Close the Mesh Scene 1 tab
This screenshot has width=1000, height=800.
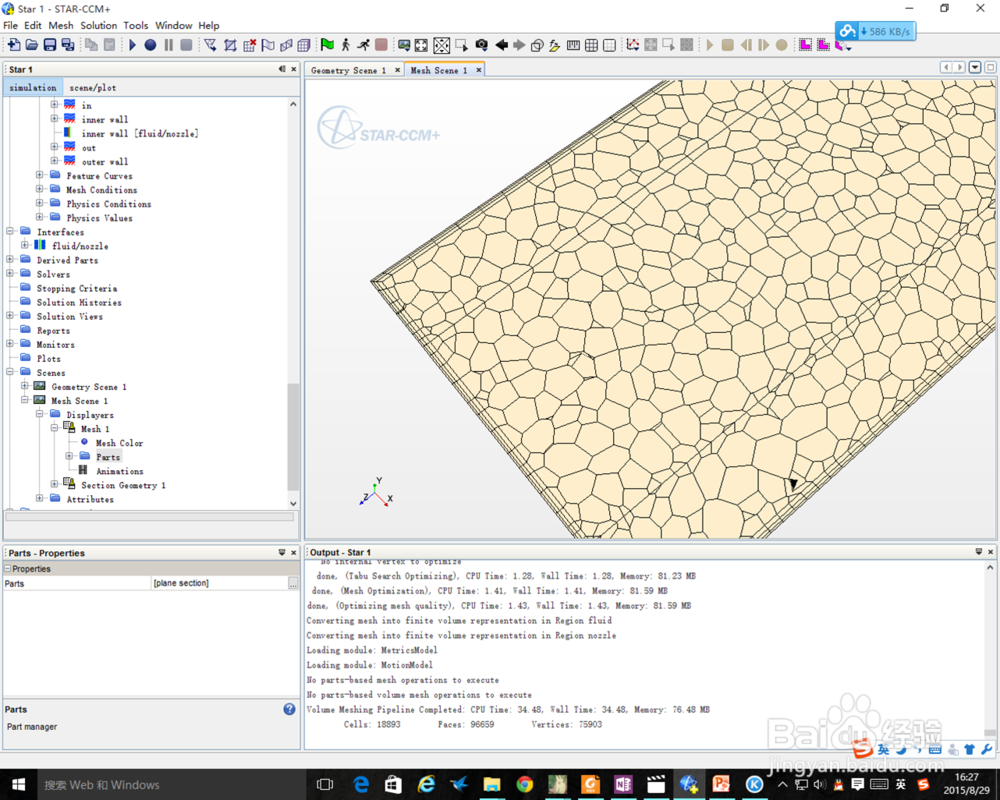[x=478, y=70]
